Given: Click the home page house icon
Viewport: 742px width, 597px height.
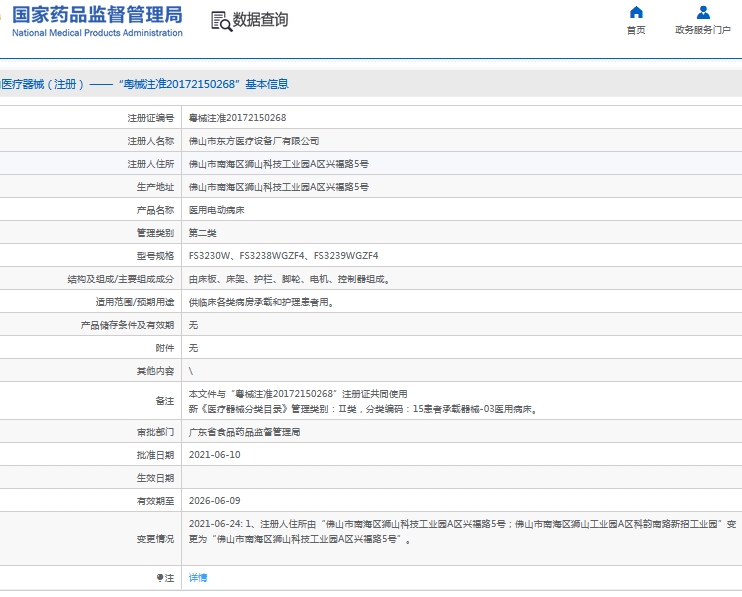Looking at the screenshot, I should coord(636,12).
